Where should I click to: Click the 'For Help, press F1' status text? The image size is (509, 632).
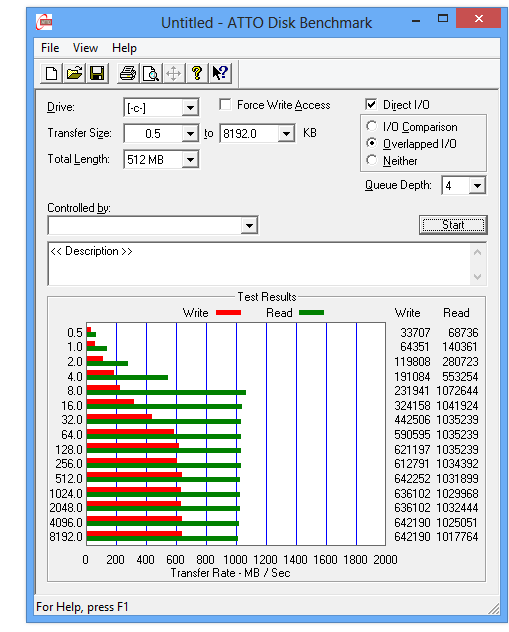[82, 607]
